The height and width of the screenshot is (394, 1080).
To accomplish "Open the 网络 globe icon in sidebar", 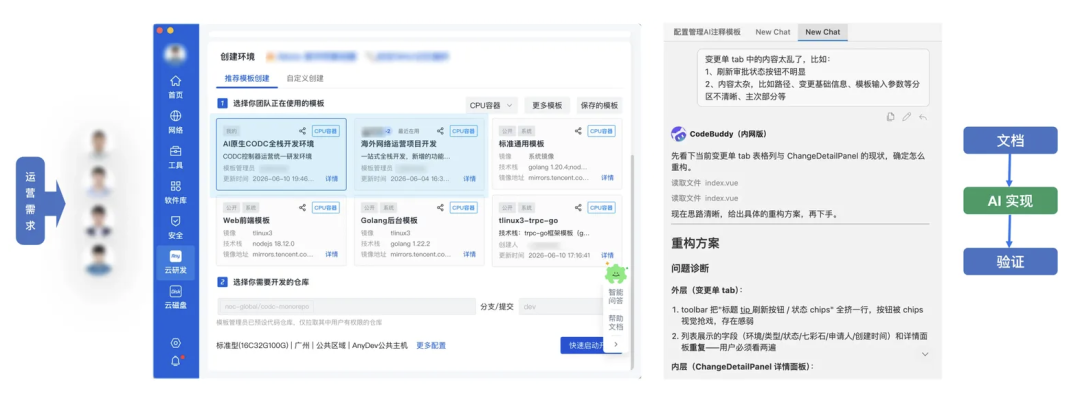I will (x=176, y=116).
